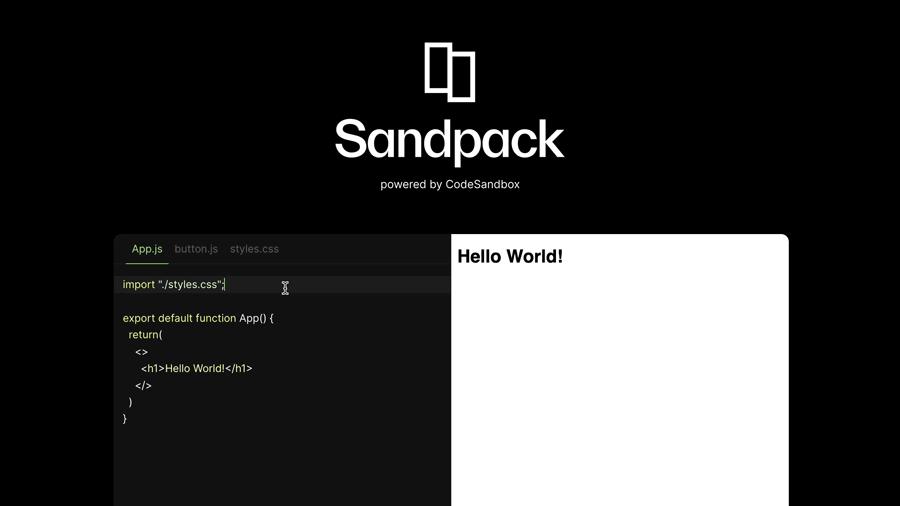Place cursor at end of import line

coord(225,285)
